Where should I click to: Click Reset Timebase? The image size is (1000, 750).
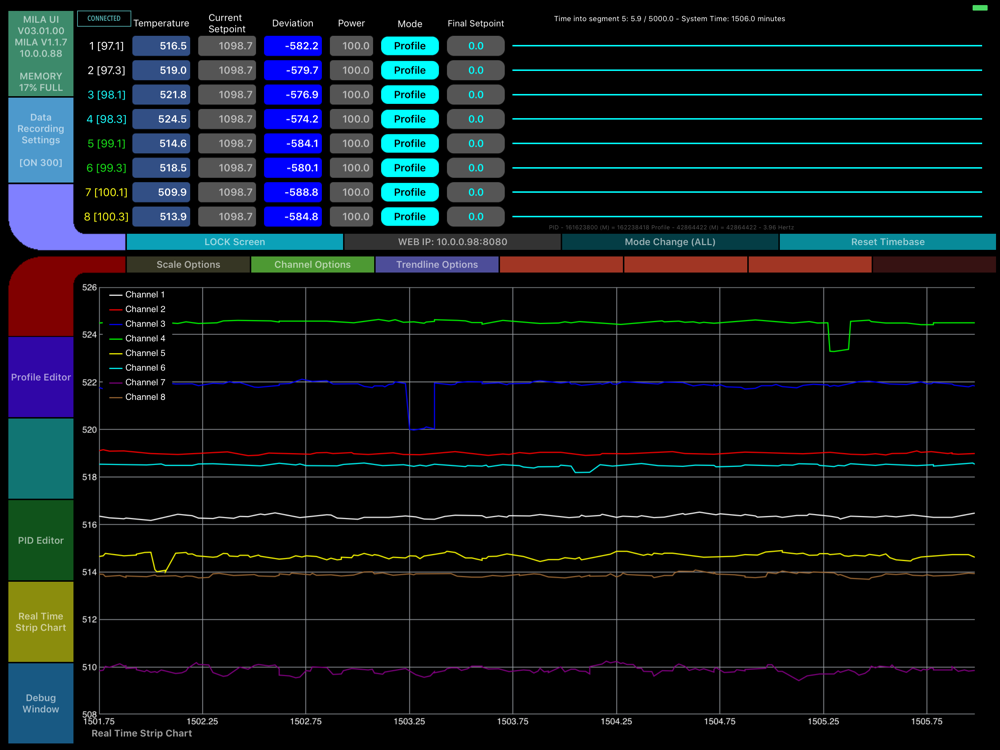pos(887,242)
